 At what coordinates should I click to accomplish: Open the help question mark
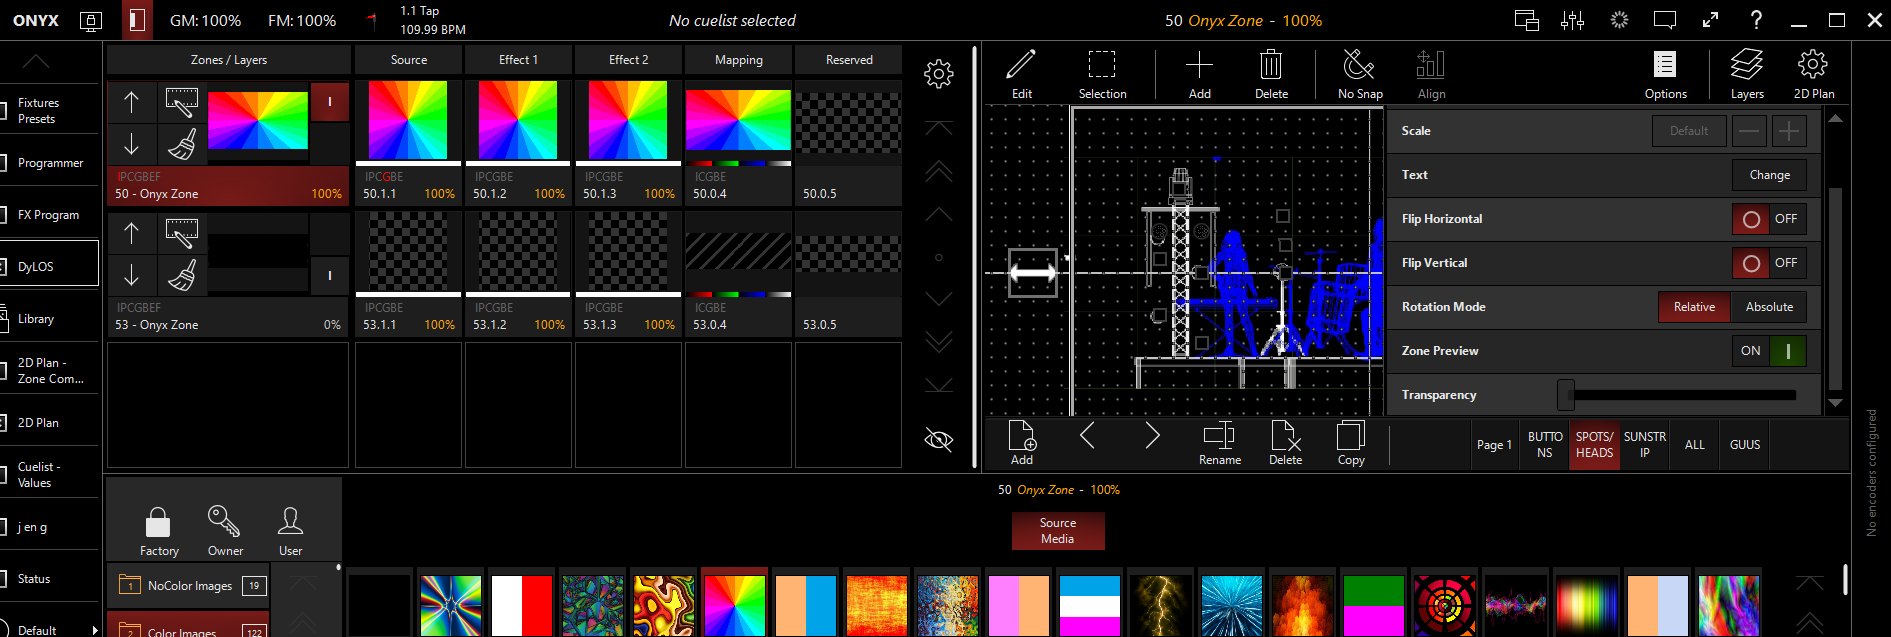pyautogui.click(x=1756, y=20)
